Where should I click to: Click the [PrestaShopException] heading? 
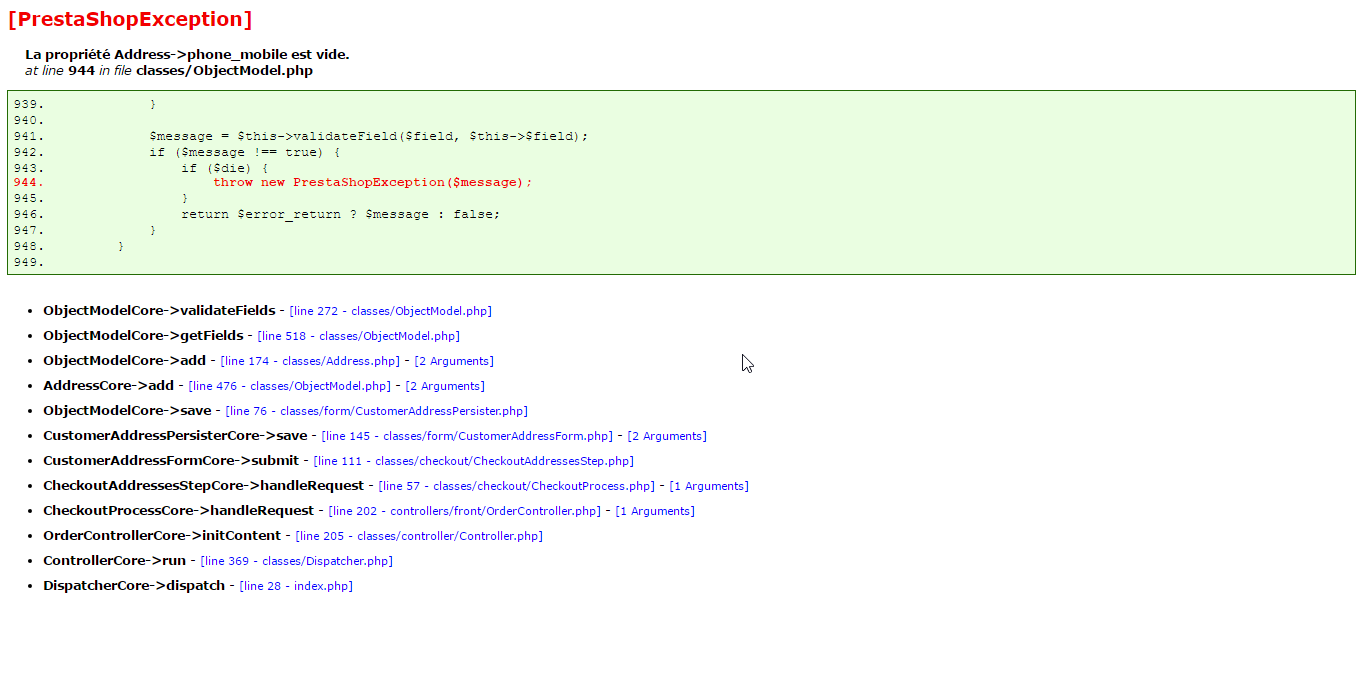pyautogui.click(x=130, y=19)
